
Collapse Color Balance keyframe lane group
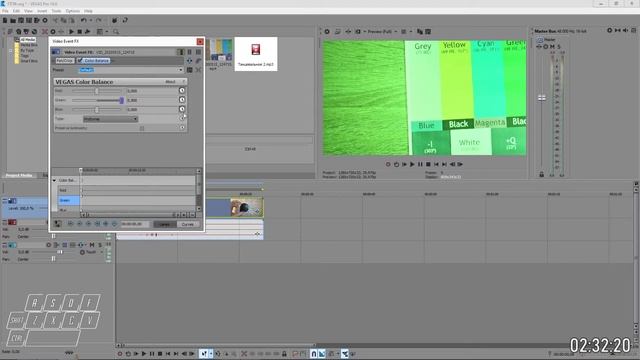(54, 180)
